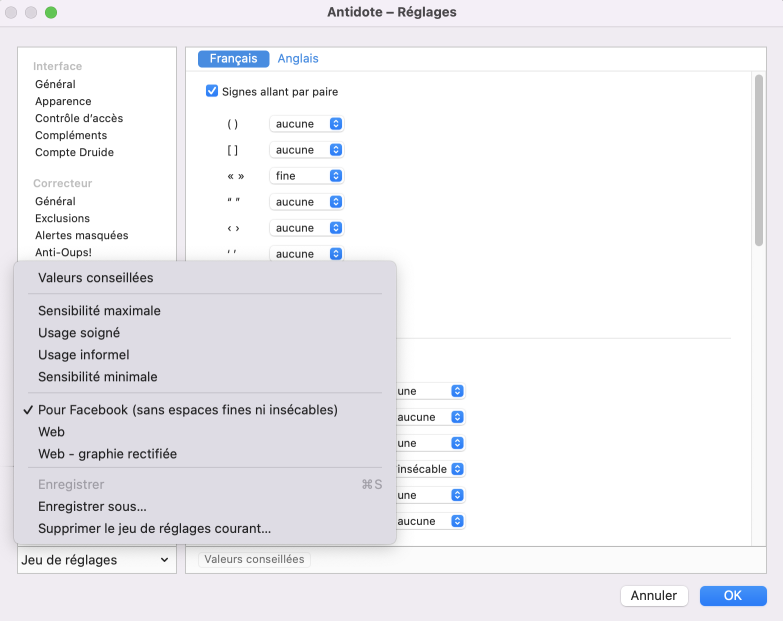Screen dimensions: 783x621
Task: Select Sensibilité minimale preset
Action: pyautogui.click(x=98, y=377)
